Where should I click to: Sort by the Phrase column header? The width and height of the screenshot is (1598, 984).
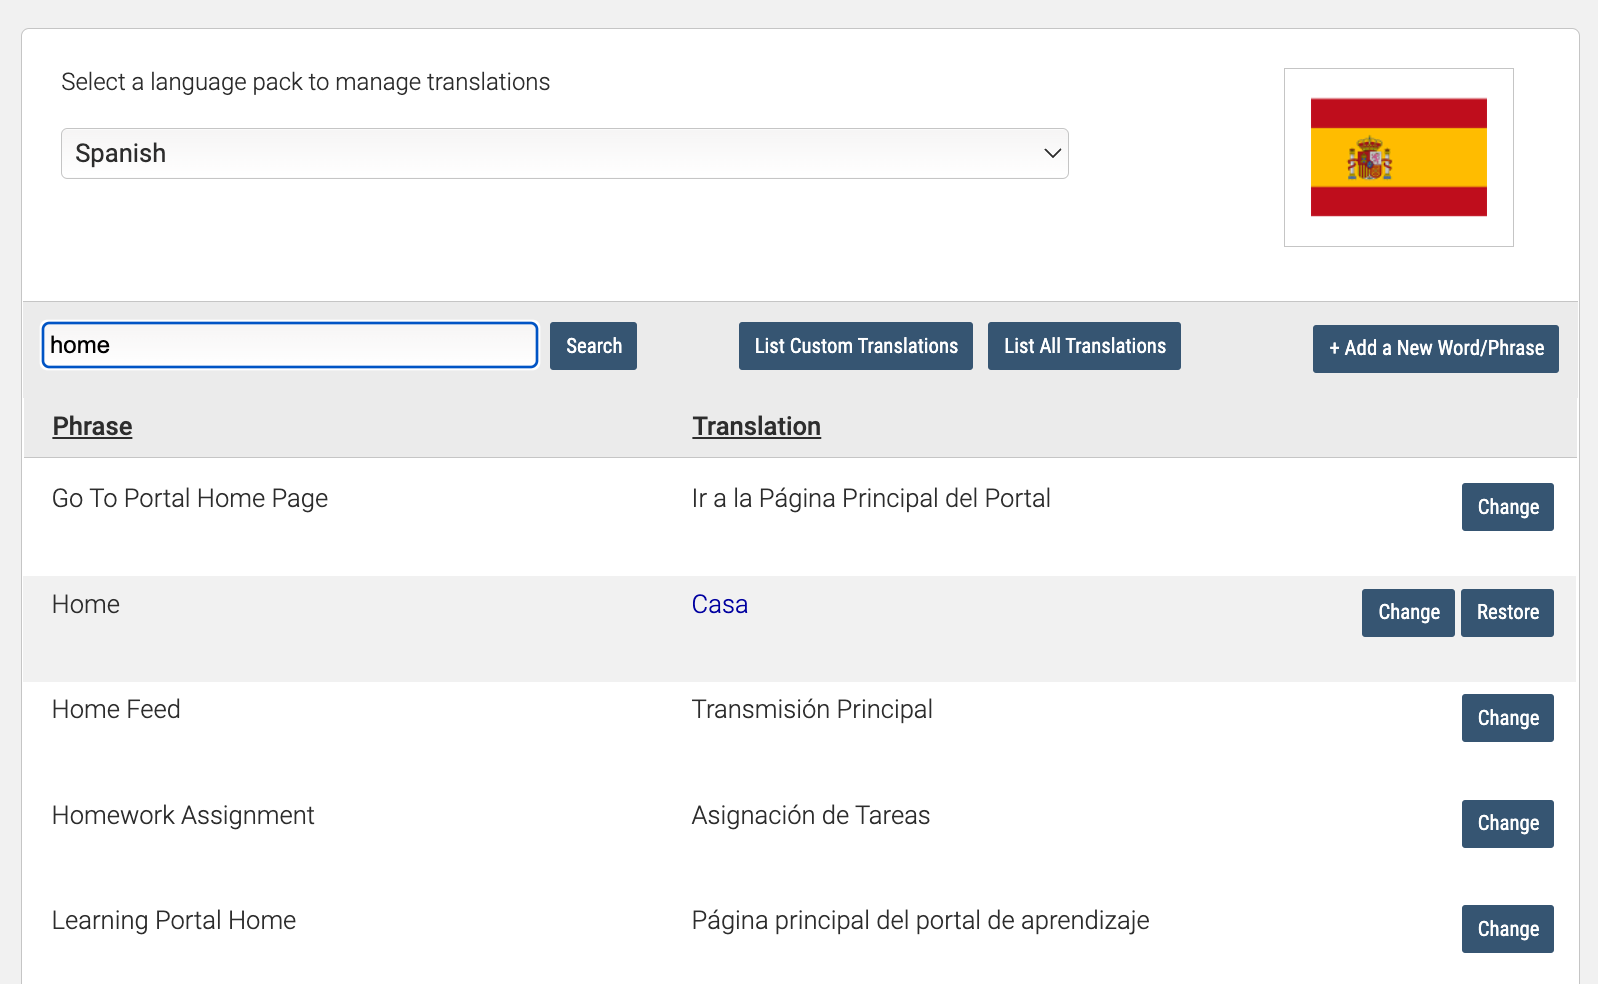(92, 426)
